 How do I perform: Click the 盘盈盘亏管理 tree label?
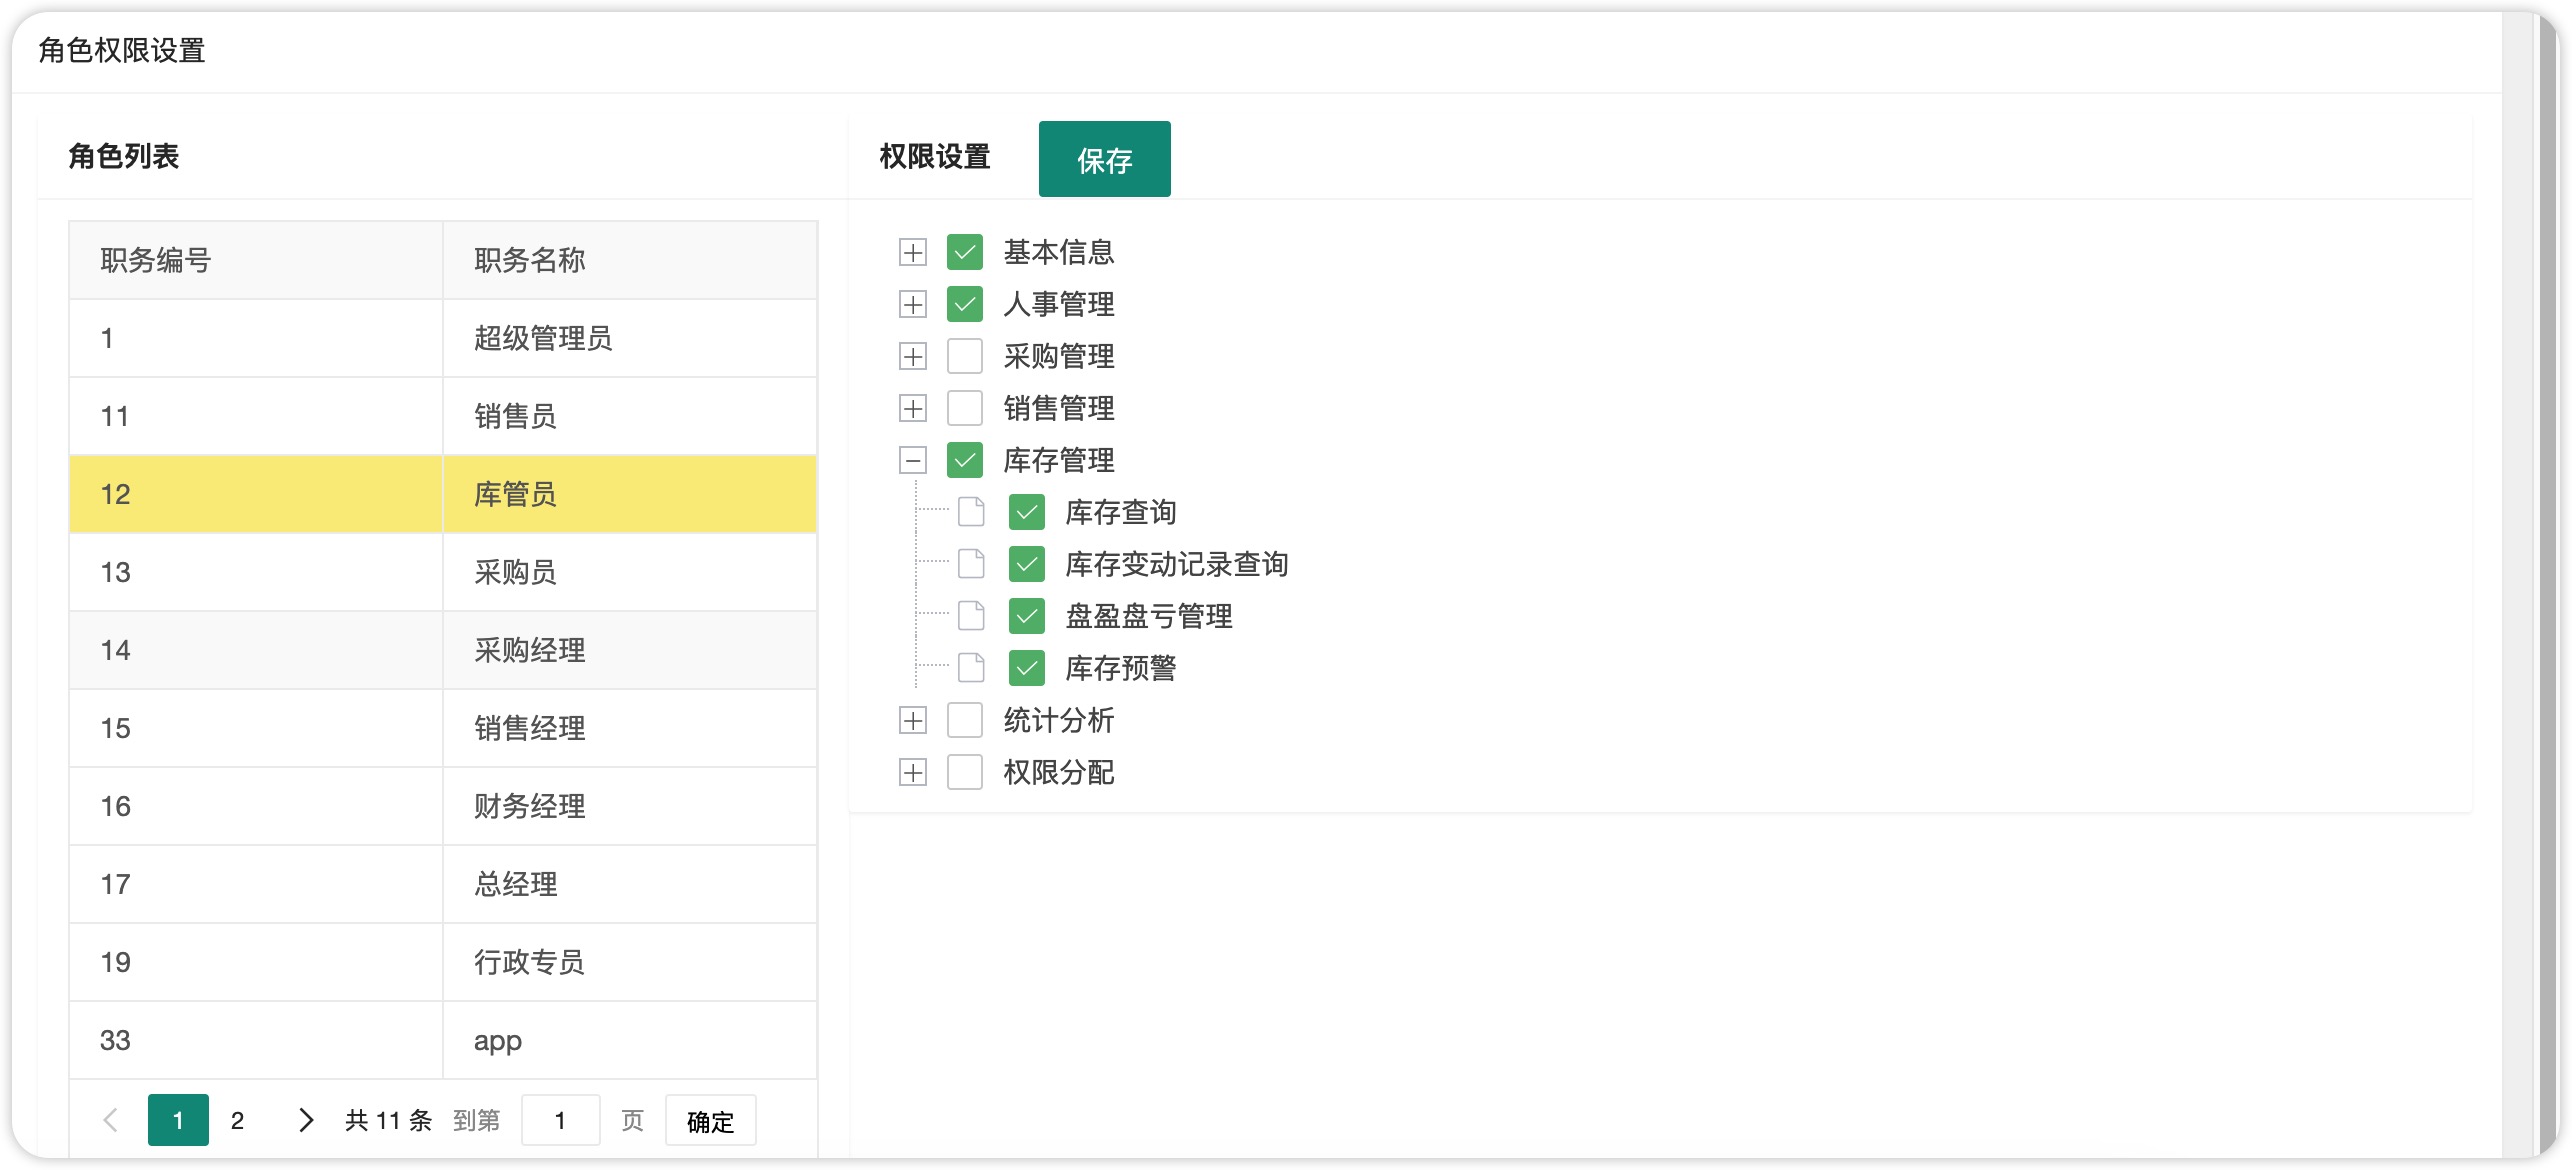tap(1148, 616)
